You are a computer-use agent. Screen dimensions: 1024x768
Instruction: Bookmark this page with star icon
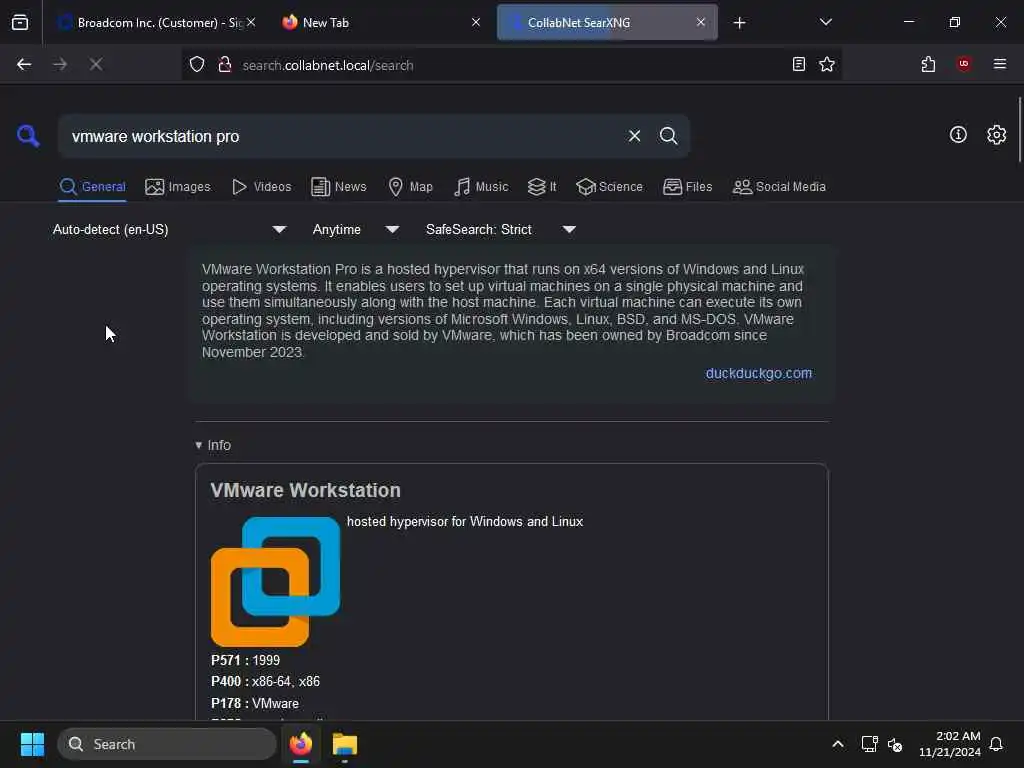coord(827,64)
